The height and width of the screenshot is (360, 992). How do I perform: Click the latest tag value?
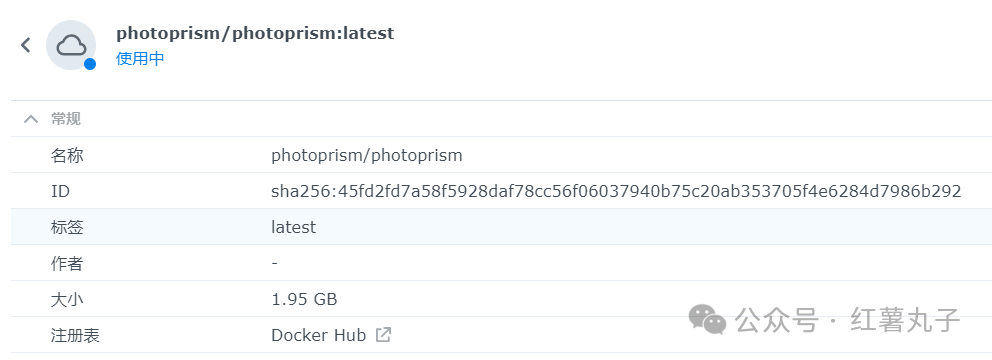(x=294, y=227)
